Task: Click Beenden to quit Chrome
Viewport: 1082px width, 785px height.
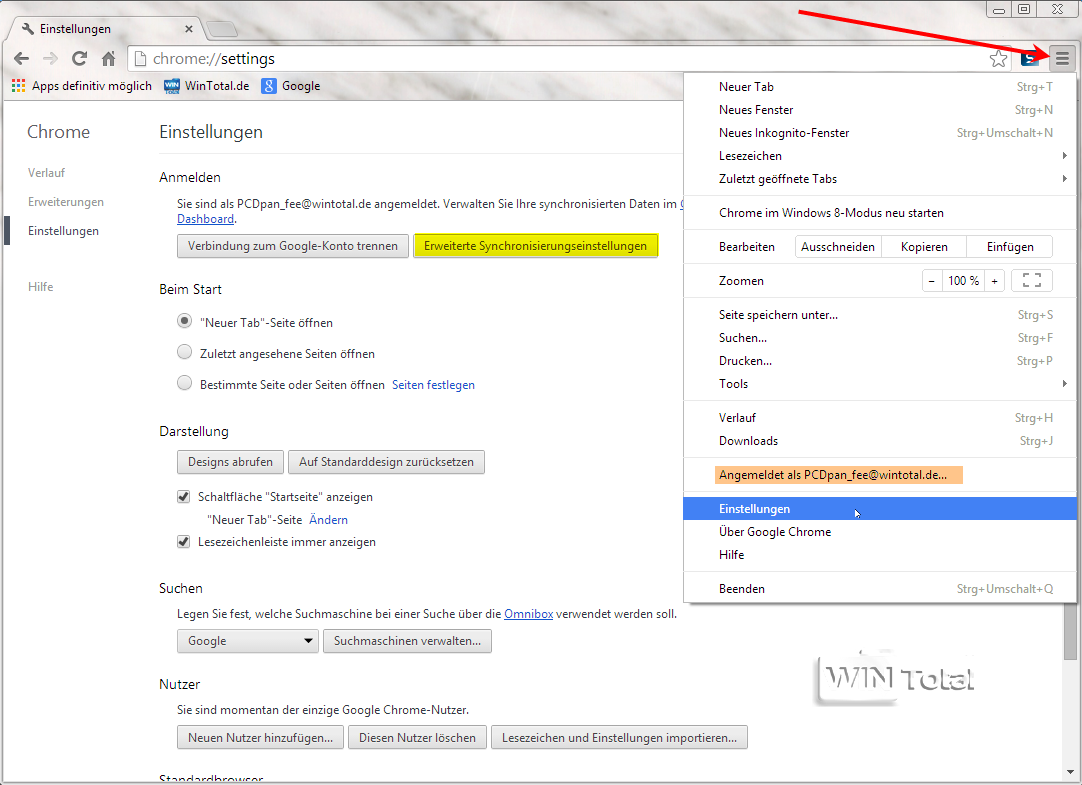Action: coord(880,588)
